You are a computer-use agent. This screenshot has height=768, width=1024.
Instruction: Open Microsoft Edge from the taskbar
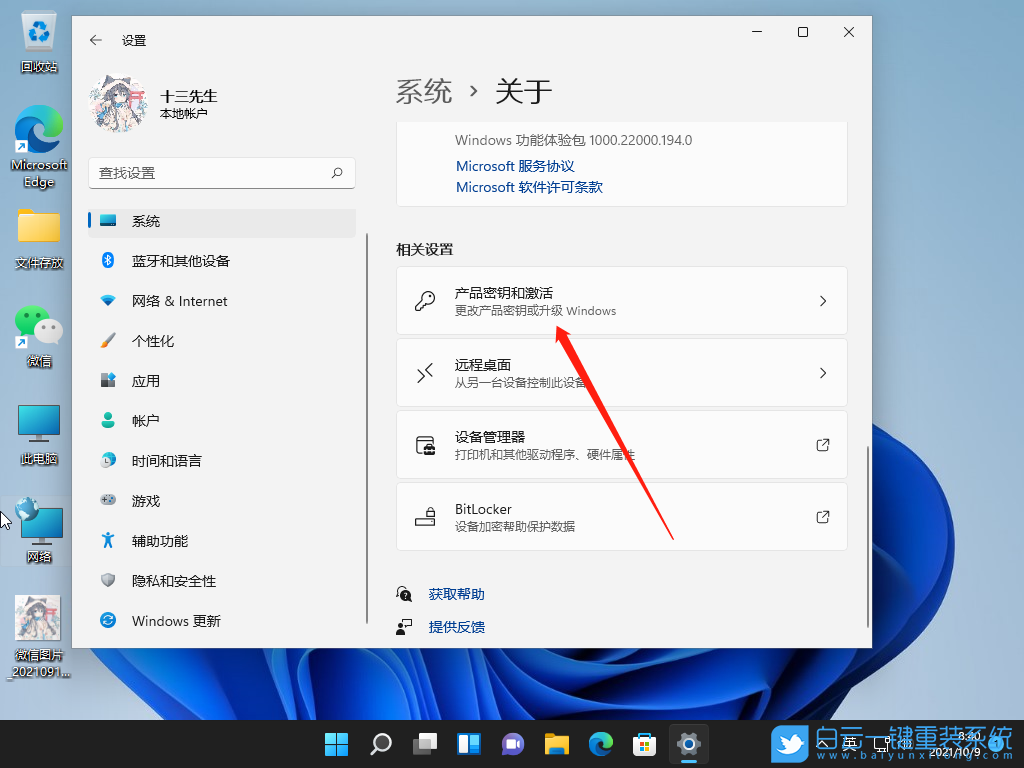coord(600,744)
